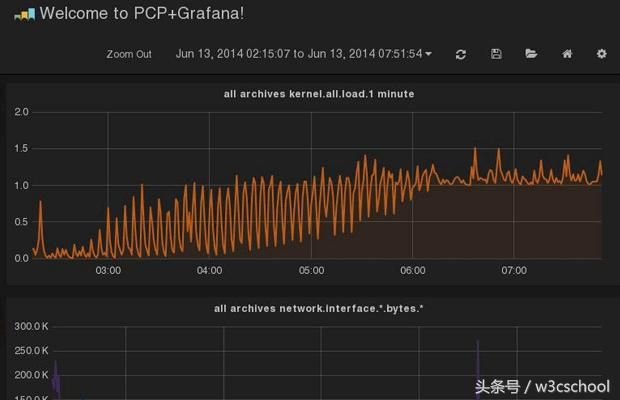This screenshot has height=400, width=620.
Task: Click the 07:00 x-axis label on load graph
Action: point(514,270)
